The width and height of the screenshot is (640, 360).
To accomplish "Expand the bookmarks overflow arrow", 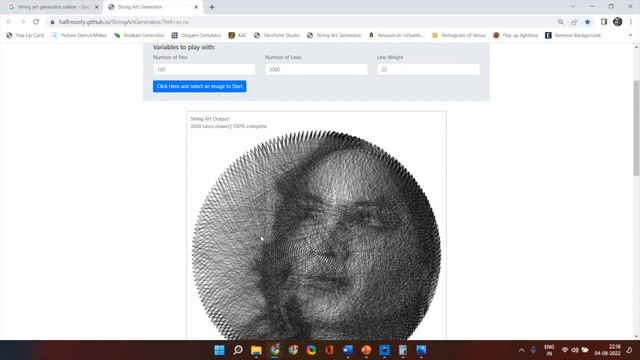I will pos(630,36).
